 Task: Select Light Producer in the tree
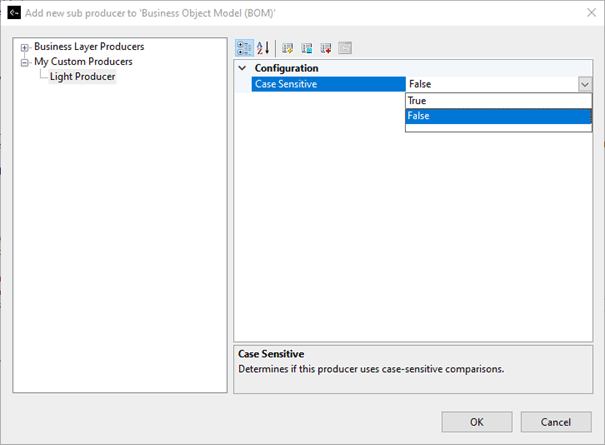tap(82, 77)
